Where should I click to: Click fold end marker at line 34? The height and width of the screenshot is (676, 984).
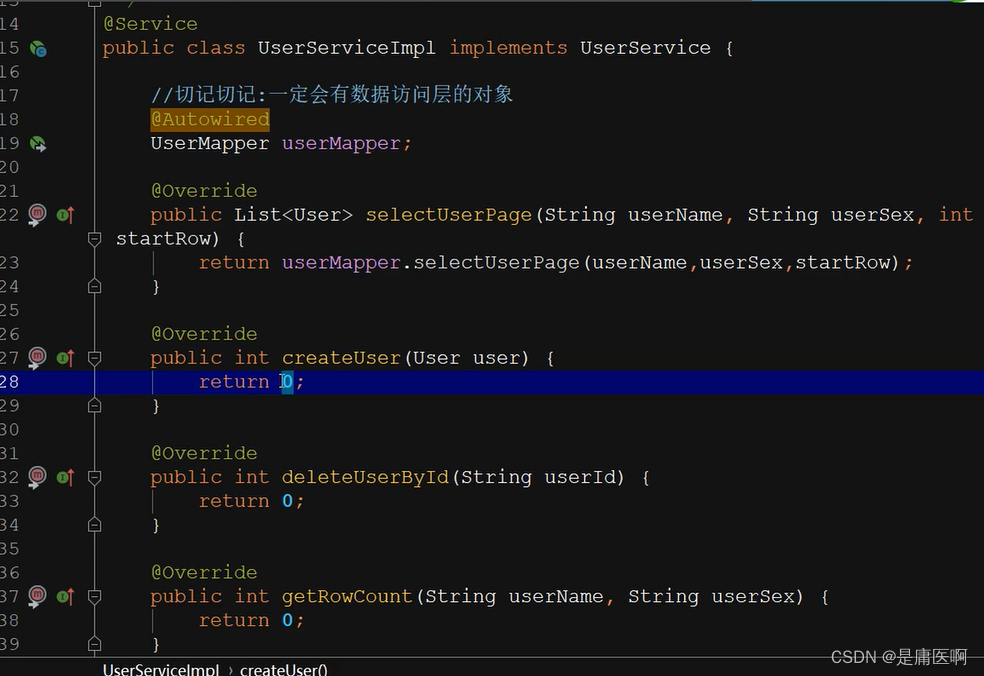pyautogui.click(x=94, y=525)
